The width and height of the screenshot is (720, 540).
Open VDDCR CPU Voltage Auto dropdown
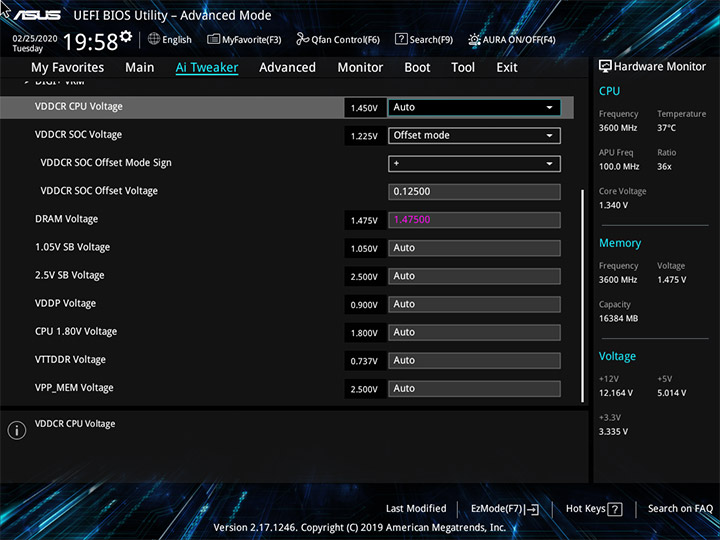click(474, 107)
